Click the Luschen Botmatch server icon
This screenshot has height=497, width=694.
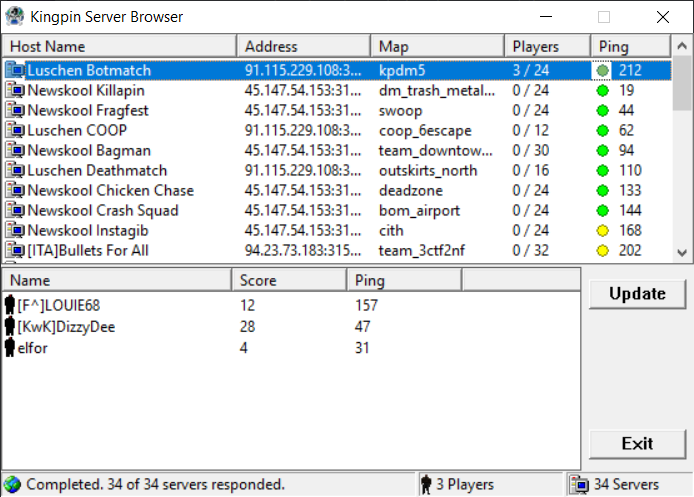click(x=15, y=70)
